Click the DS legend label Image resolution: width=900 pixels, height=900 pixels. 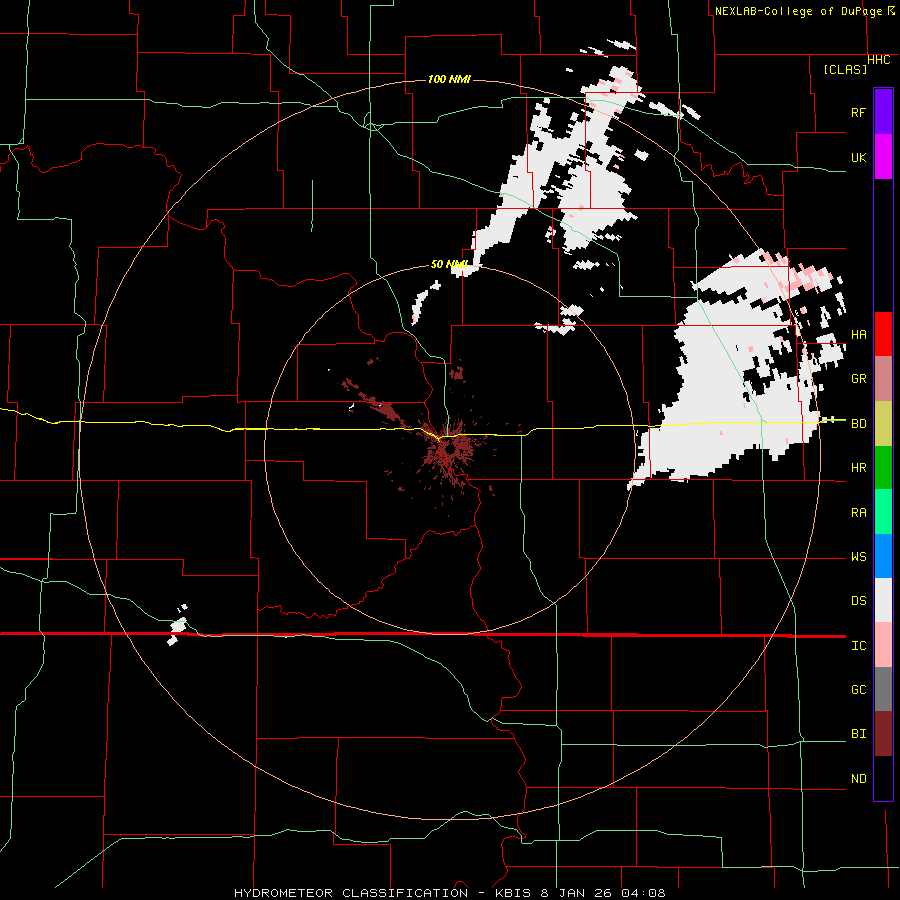(858, 600)
